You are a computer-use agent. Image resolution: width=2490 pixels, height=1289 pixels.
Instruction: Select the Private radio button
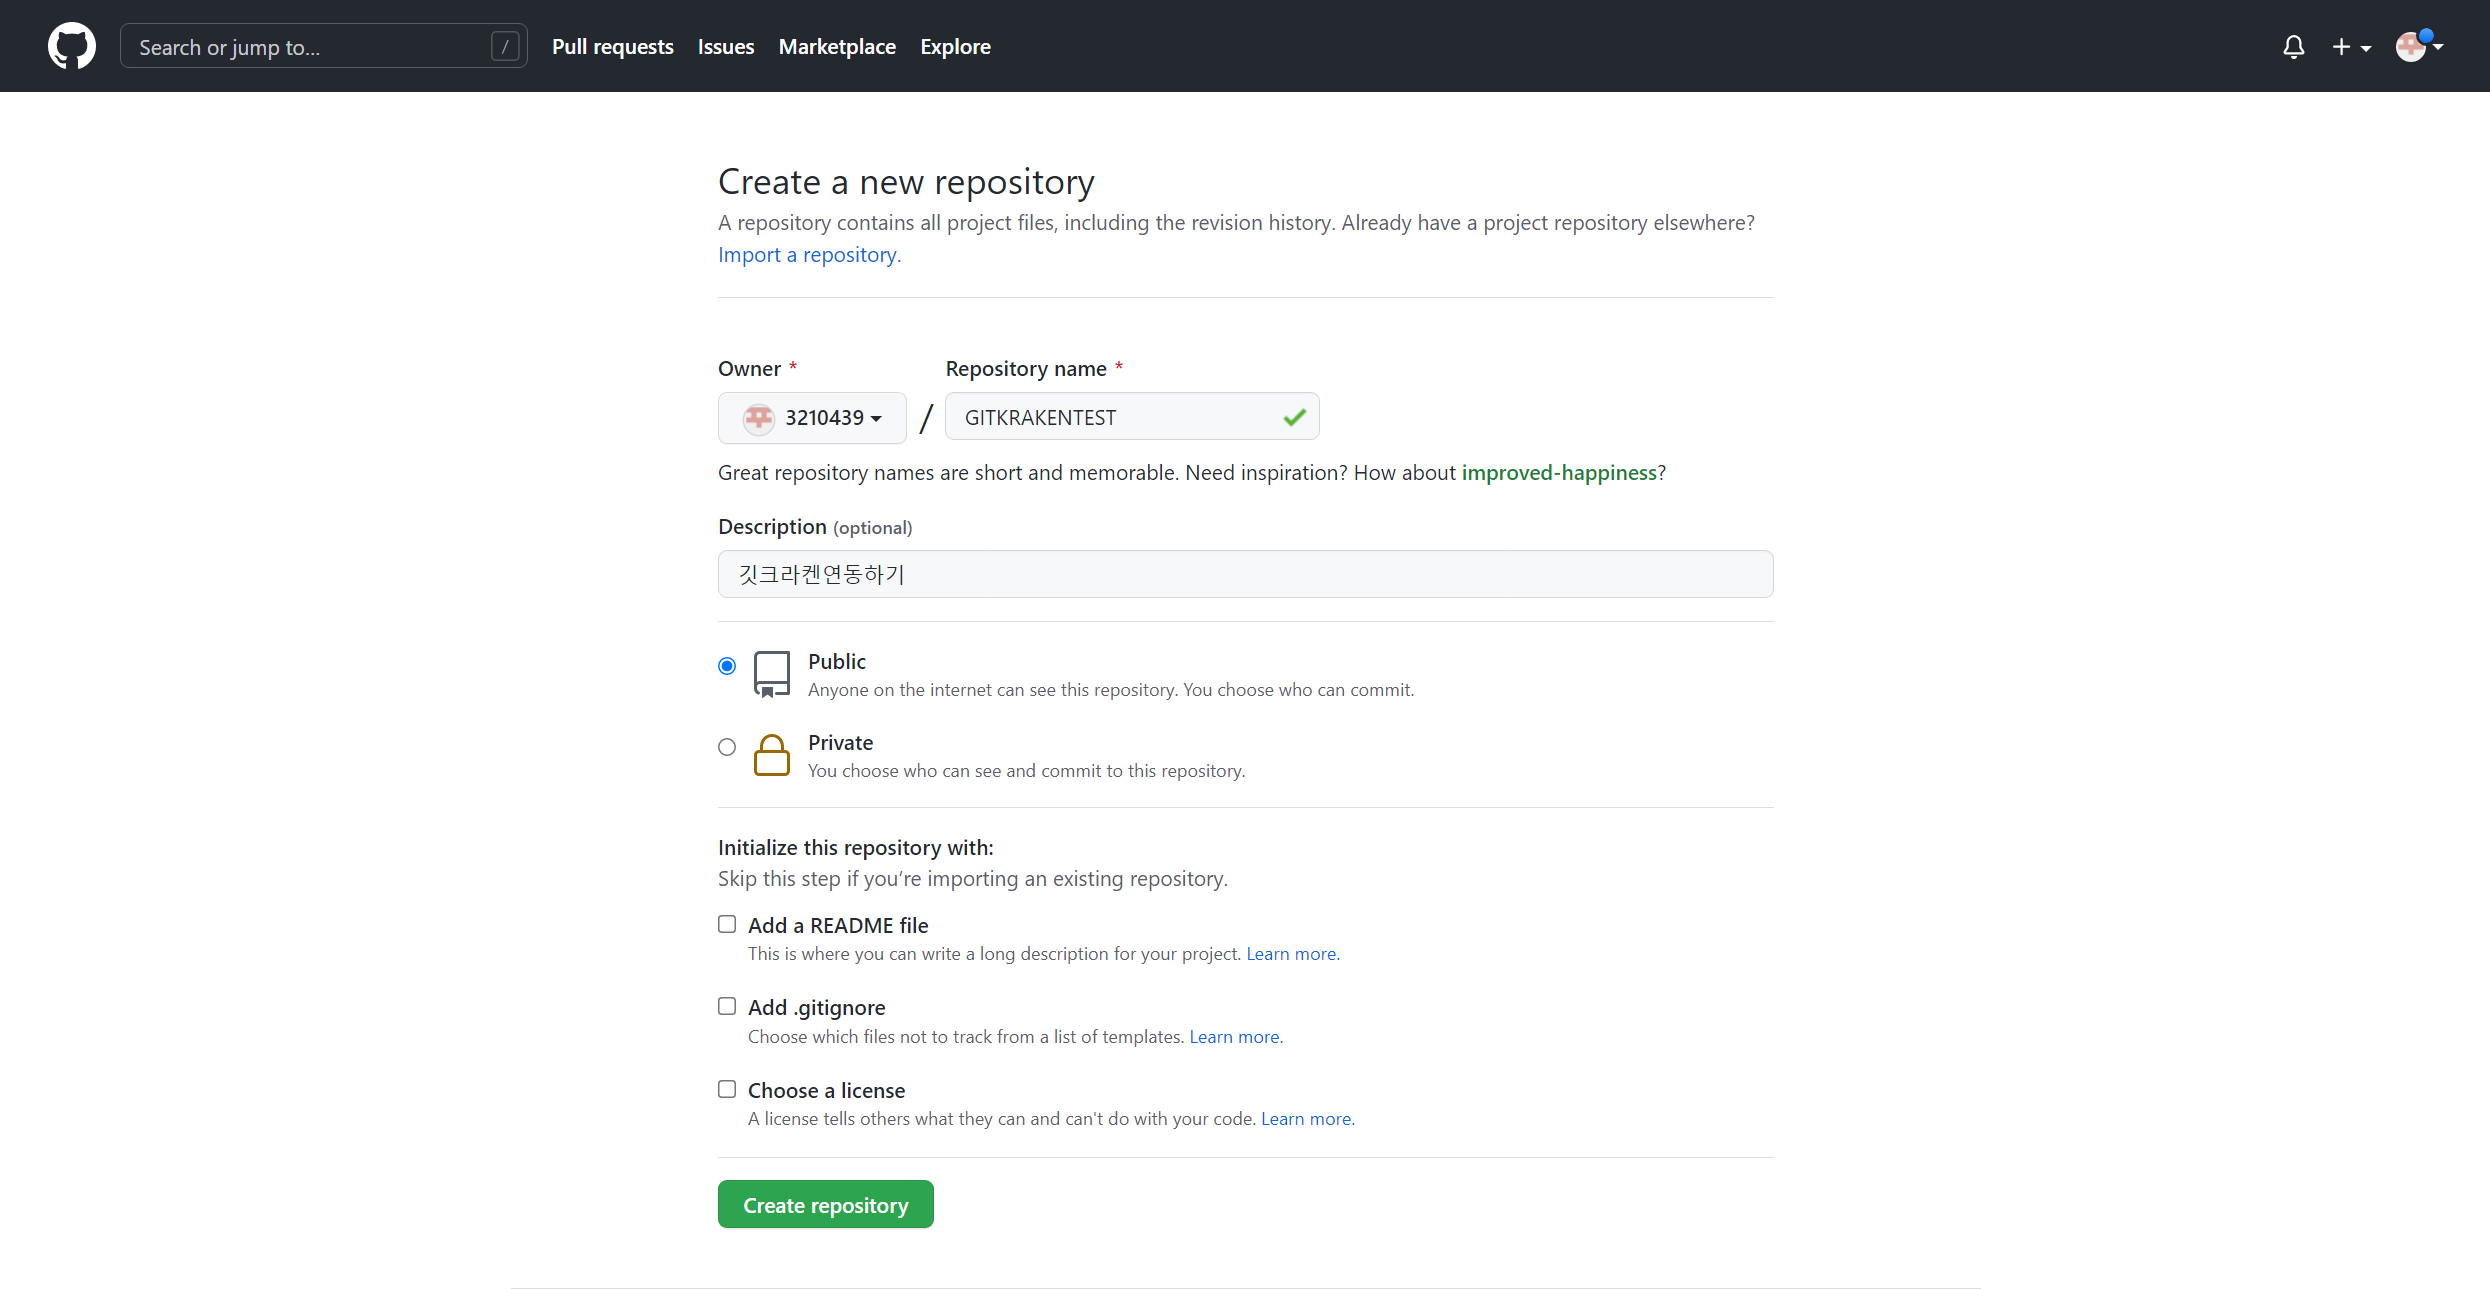727,747
